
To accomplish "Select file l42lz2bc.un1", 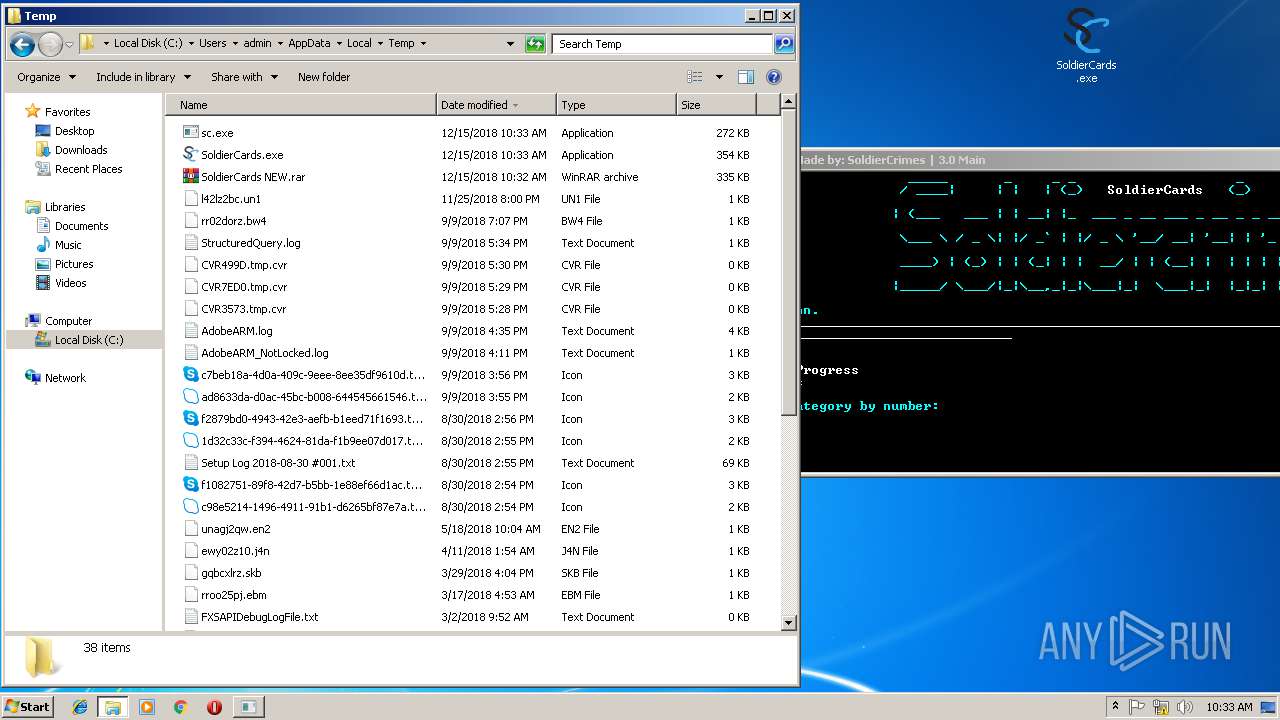I will coord(231,199).
